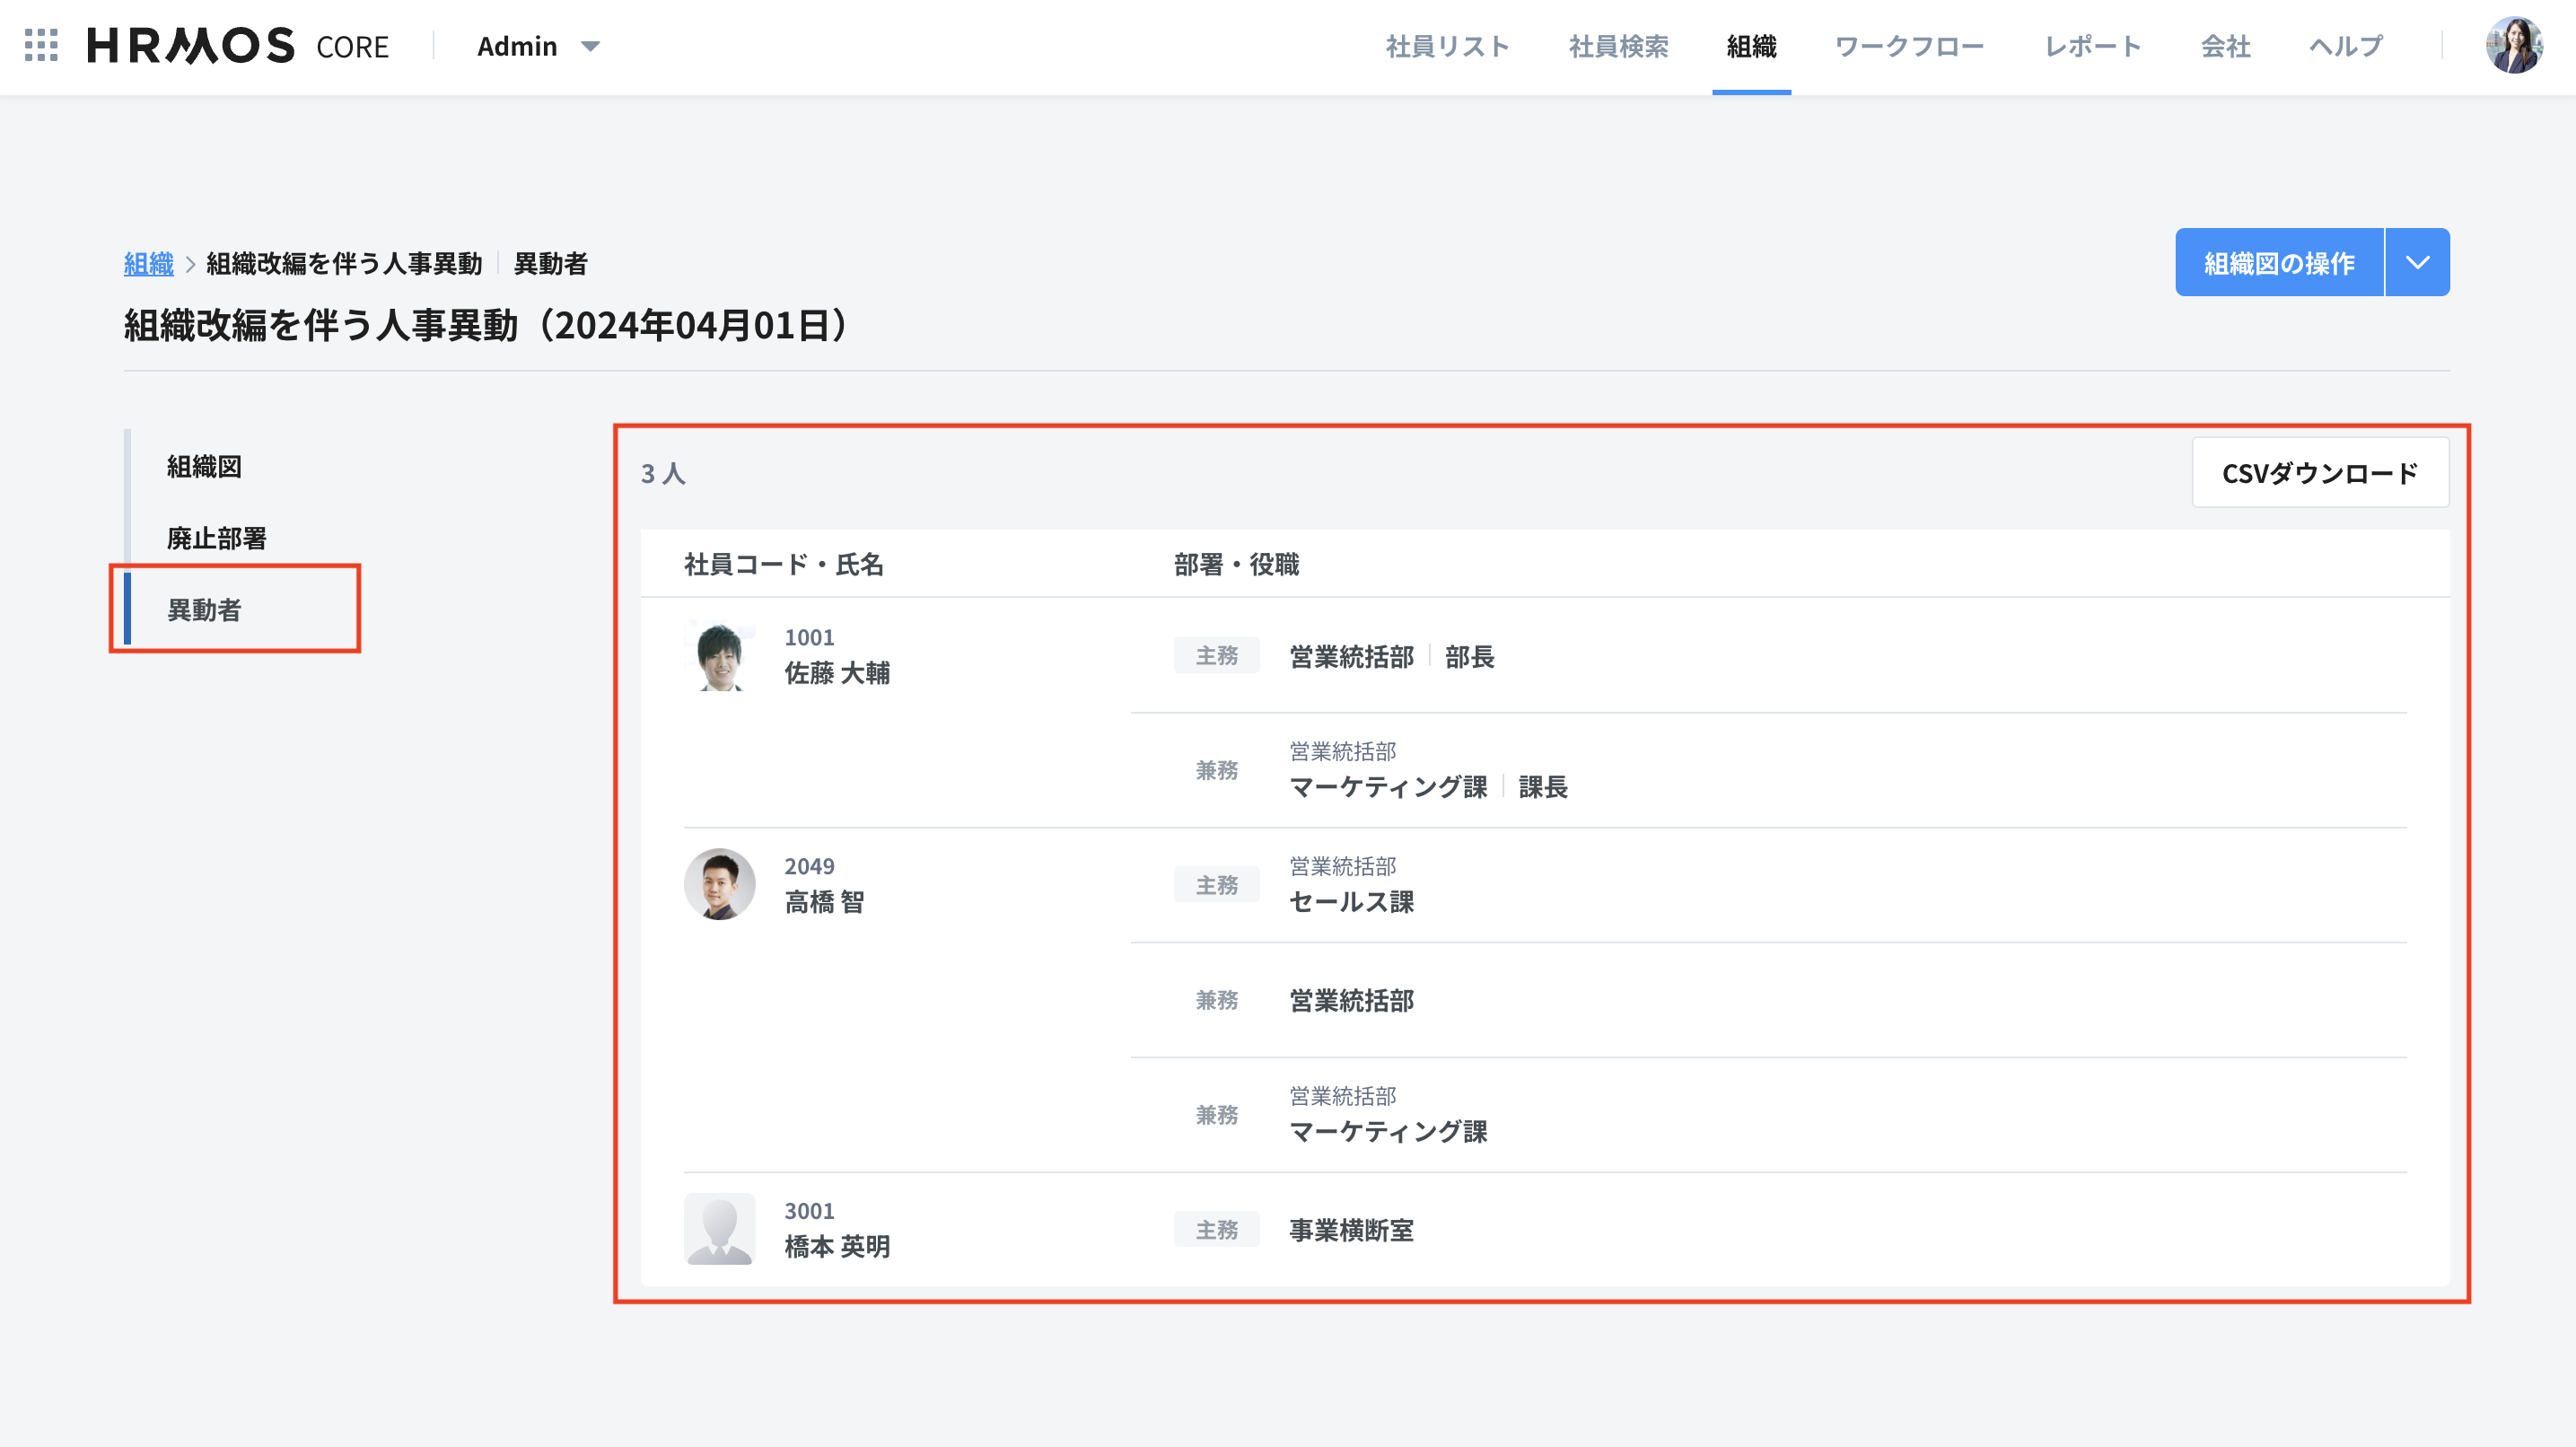This screenshot has height=1447, width=2576.
Task: Click 佐藤 大輔's profile photo
Action: click(719, 656)
